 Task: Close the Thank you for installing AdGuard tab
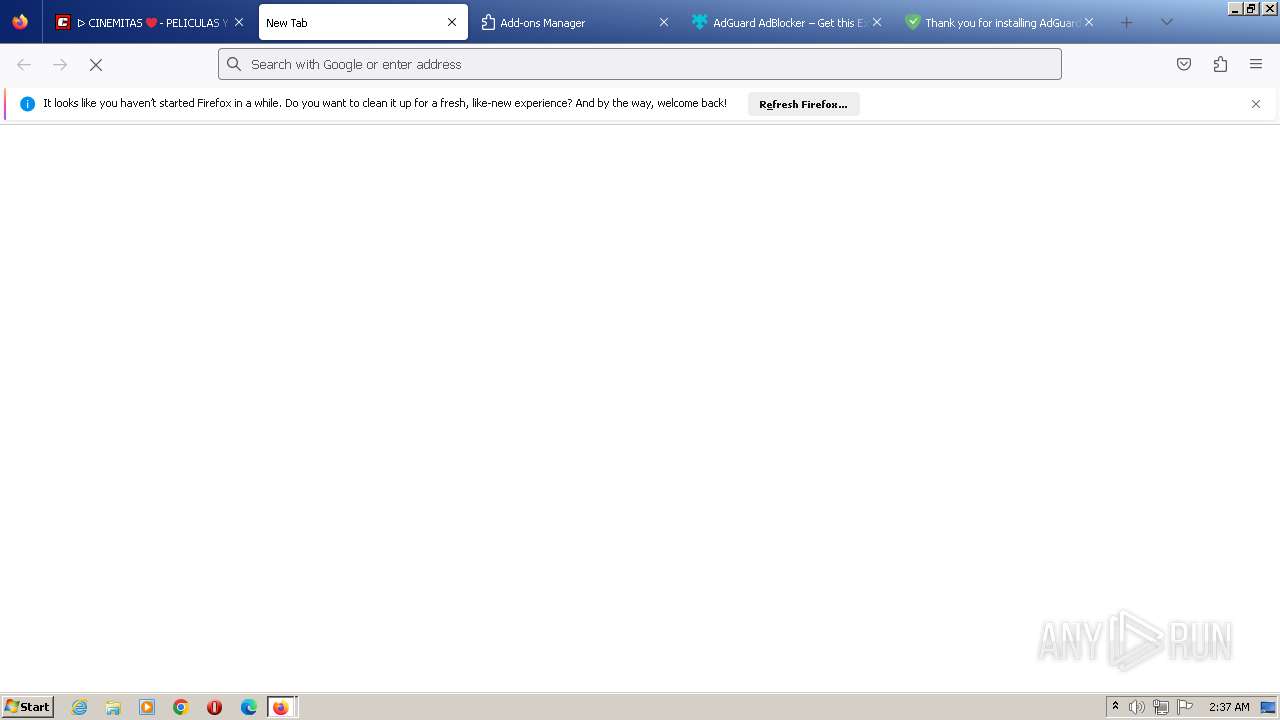coord(1089,22)
